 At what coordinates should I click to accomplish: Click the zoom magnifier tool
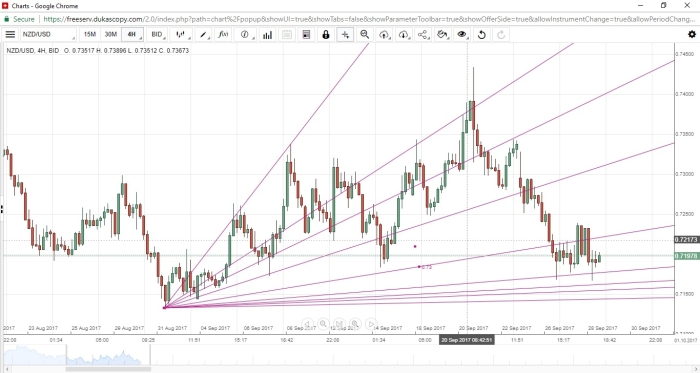coord(365,35)
